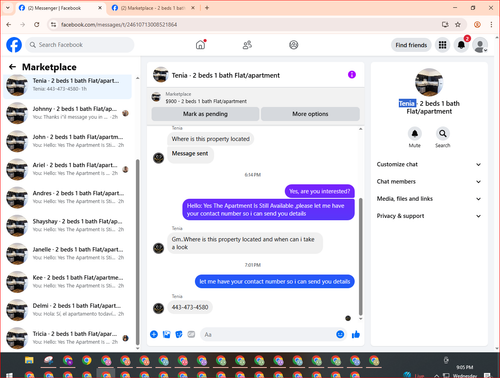Screen dimensions: 500x378
Task: Attach a photo using the image icon
Action: pos(166,334)
